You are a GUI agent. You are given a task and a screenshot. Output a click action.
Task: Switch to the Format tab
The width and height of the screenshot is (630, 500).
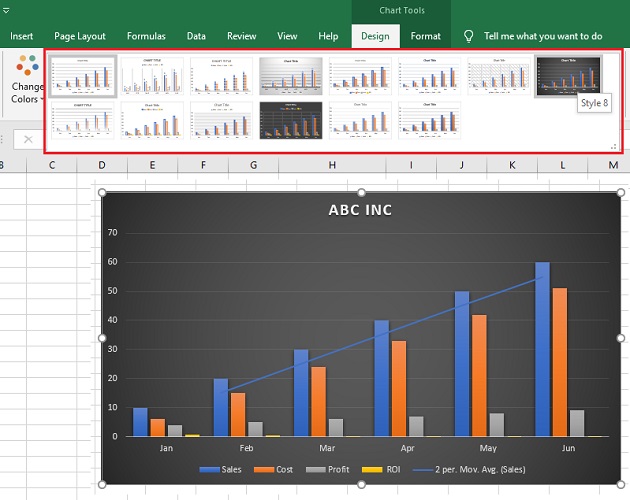(425, 36)
